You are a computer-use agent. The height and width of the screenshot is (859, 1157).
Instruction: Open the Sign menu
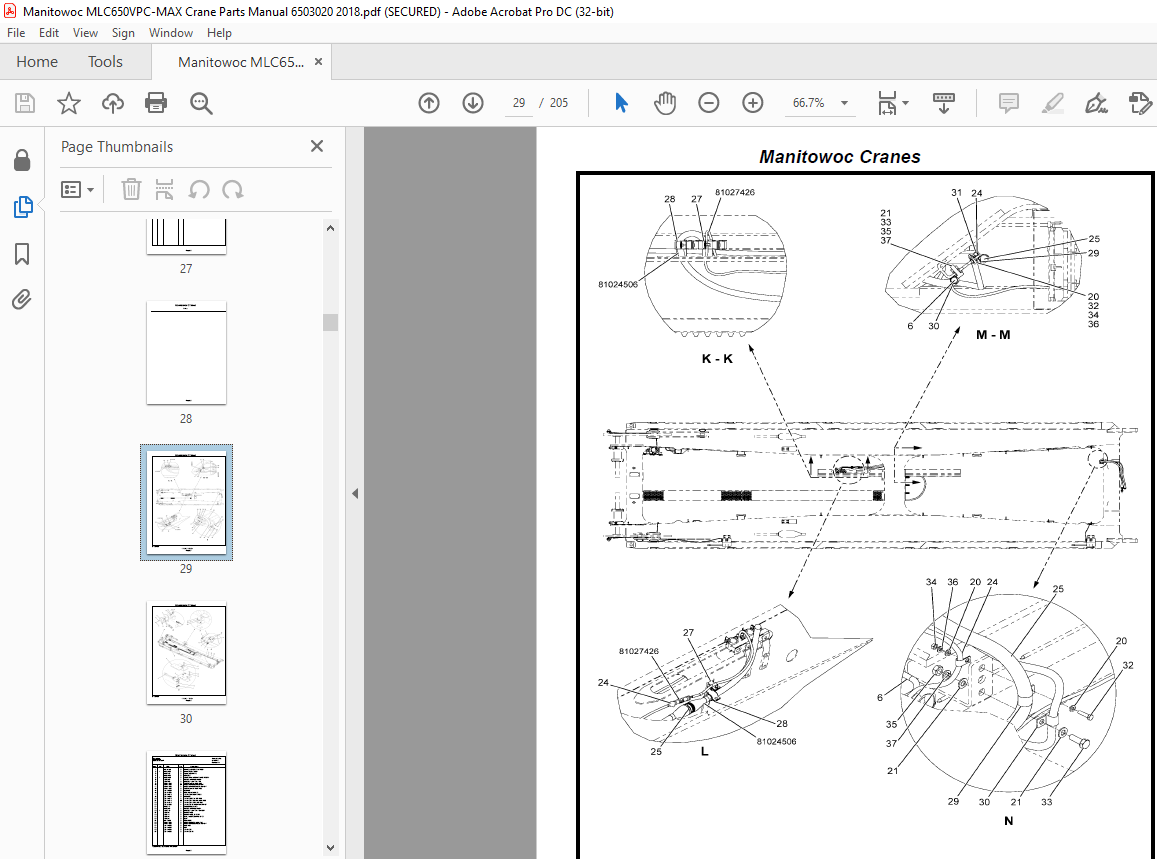pyautogui.click(x=123, y=32)
